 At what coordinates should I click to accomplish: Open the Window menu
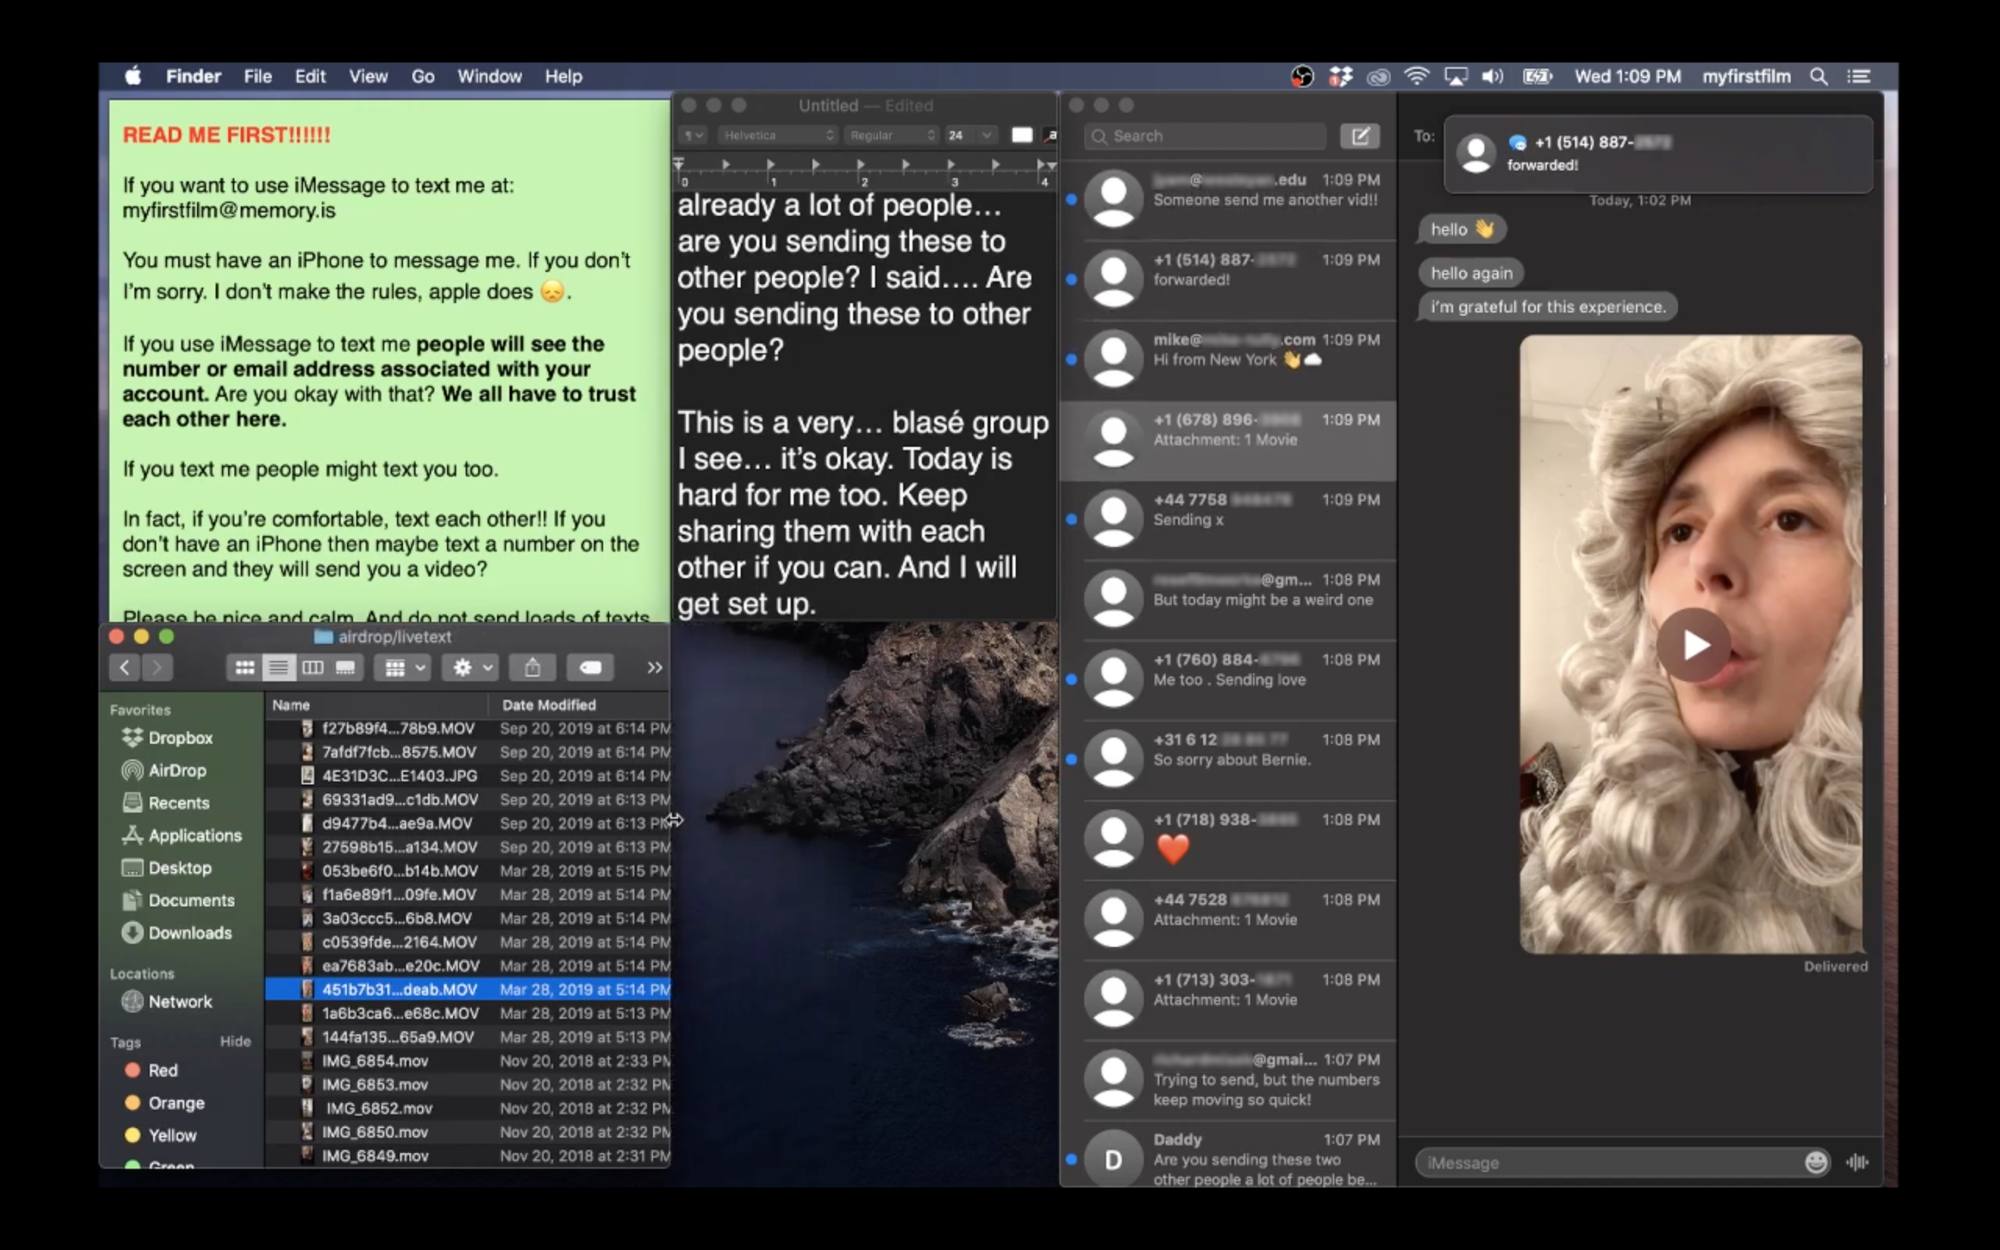489,76
